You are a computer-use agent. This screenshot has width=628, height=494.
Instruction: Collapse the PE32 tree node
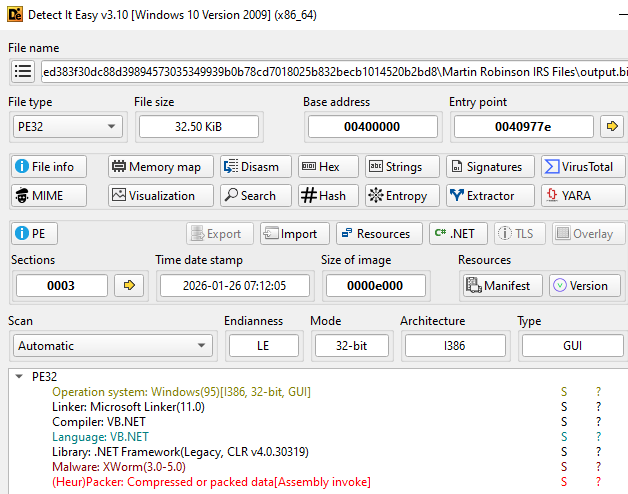click(x=20, y=377)
